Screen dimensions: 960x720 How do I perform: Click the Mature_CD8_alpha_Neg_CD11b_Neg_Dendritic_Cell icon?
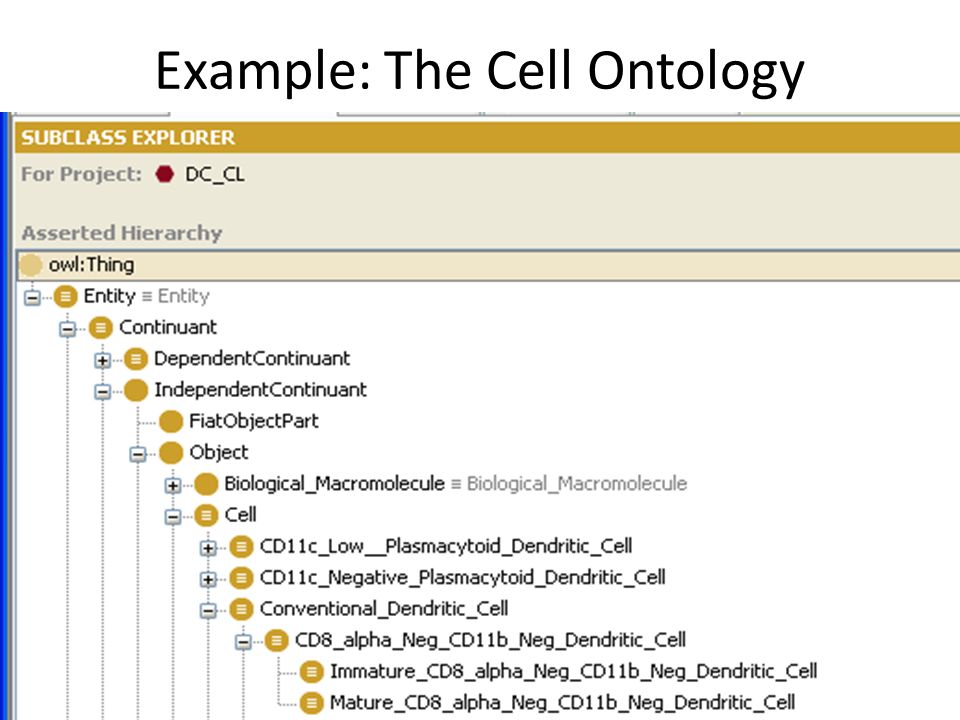tap(311, 703)
